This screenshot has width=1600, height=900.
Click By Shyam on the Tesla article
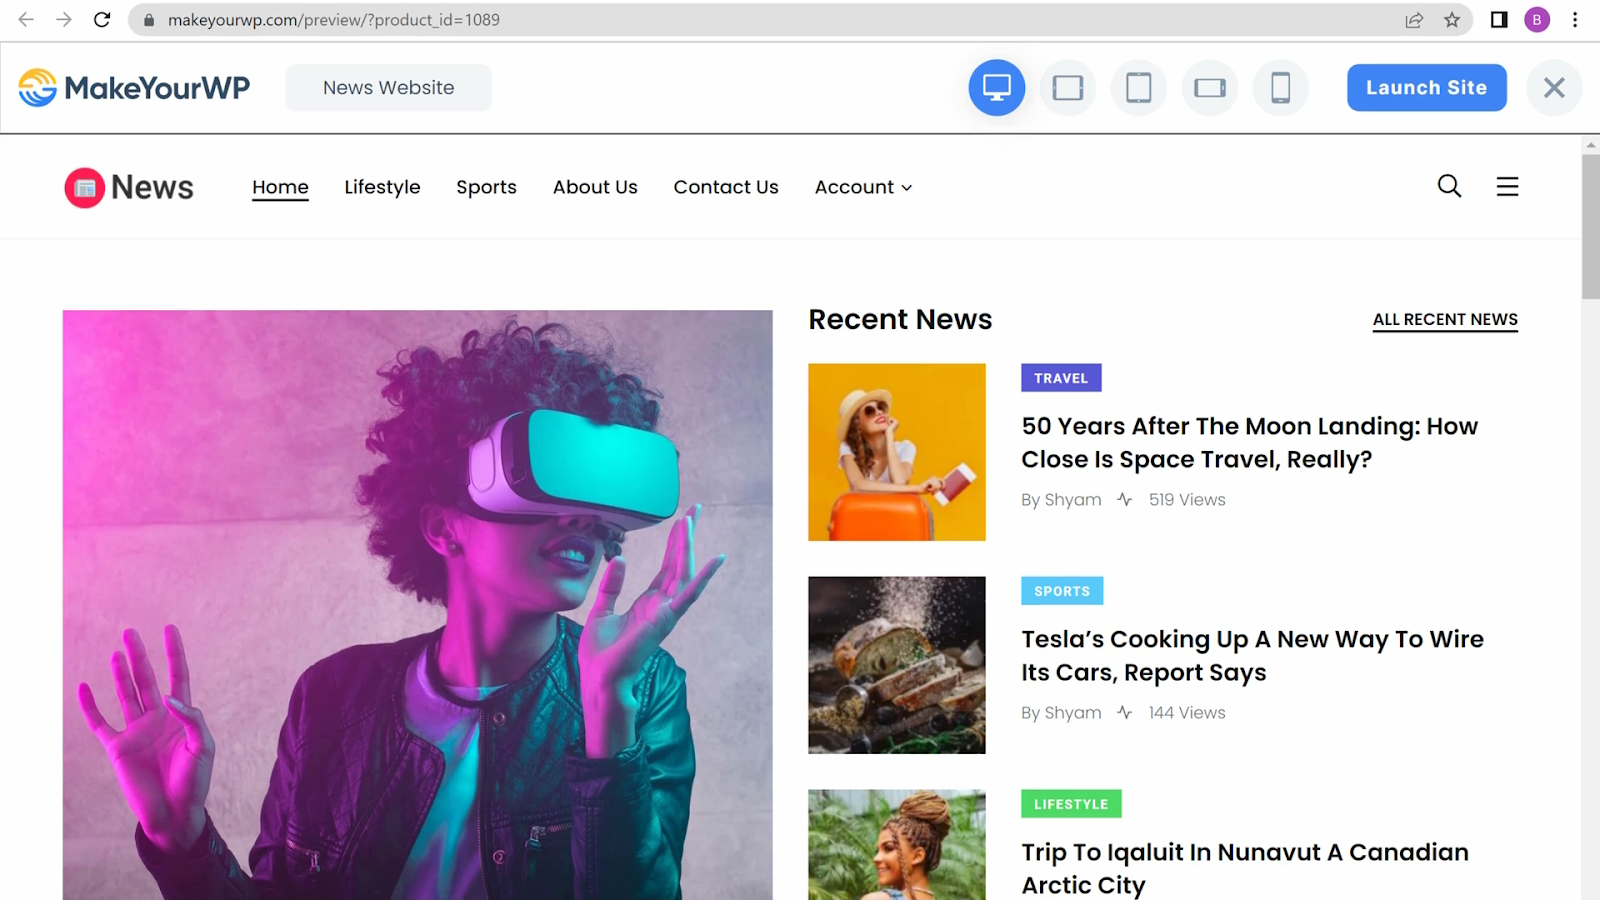tap(1061, 713)
